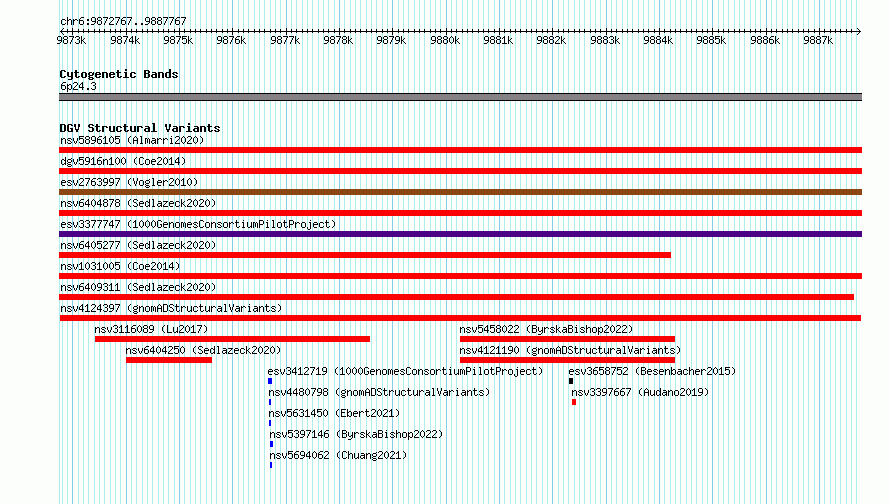Click the red bar under nsv6404878
Viewport: 890px width, 504px height.
460,213
